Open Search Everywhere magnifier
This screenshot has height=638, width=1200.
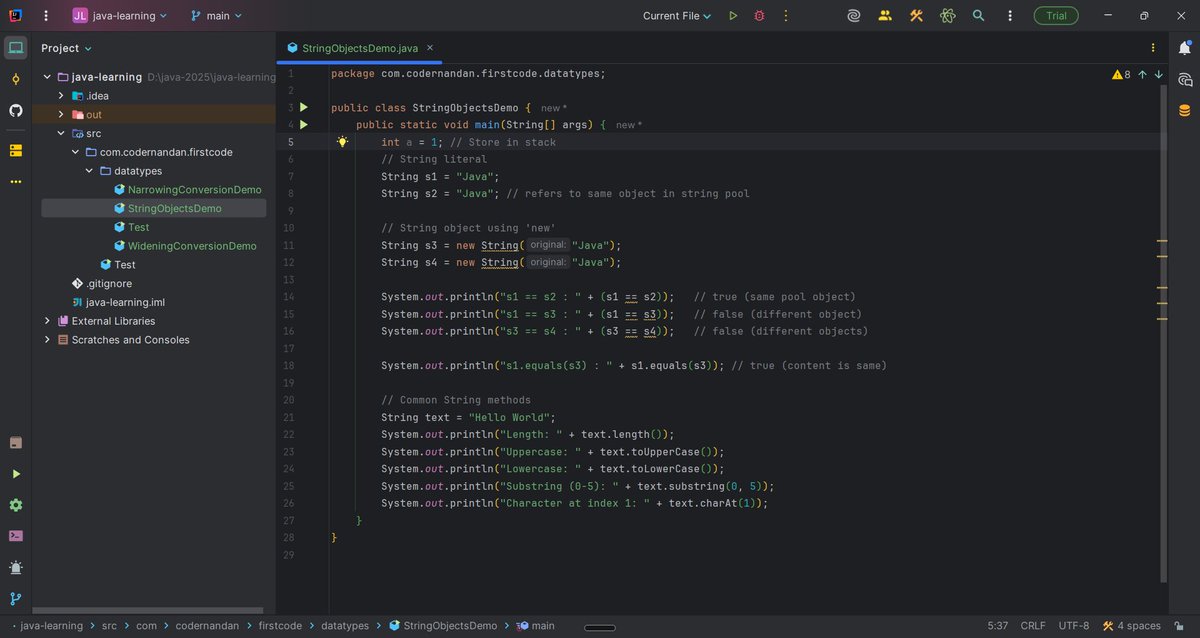978,16
